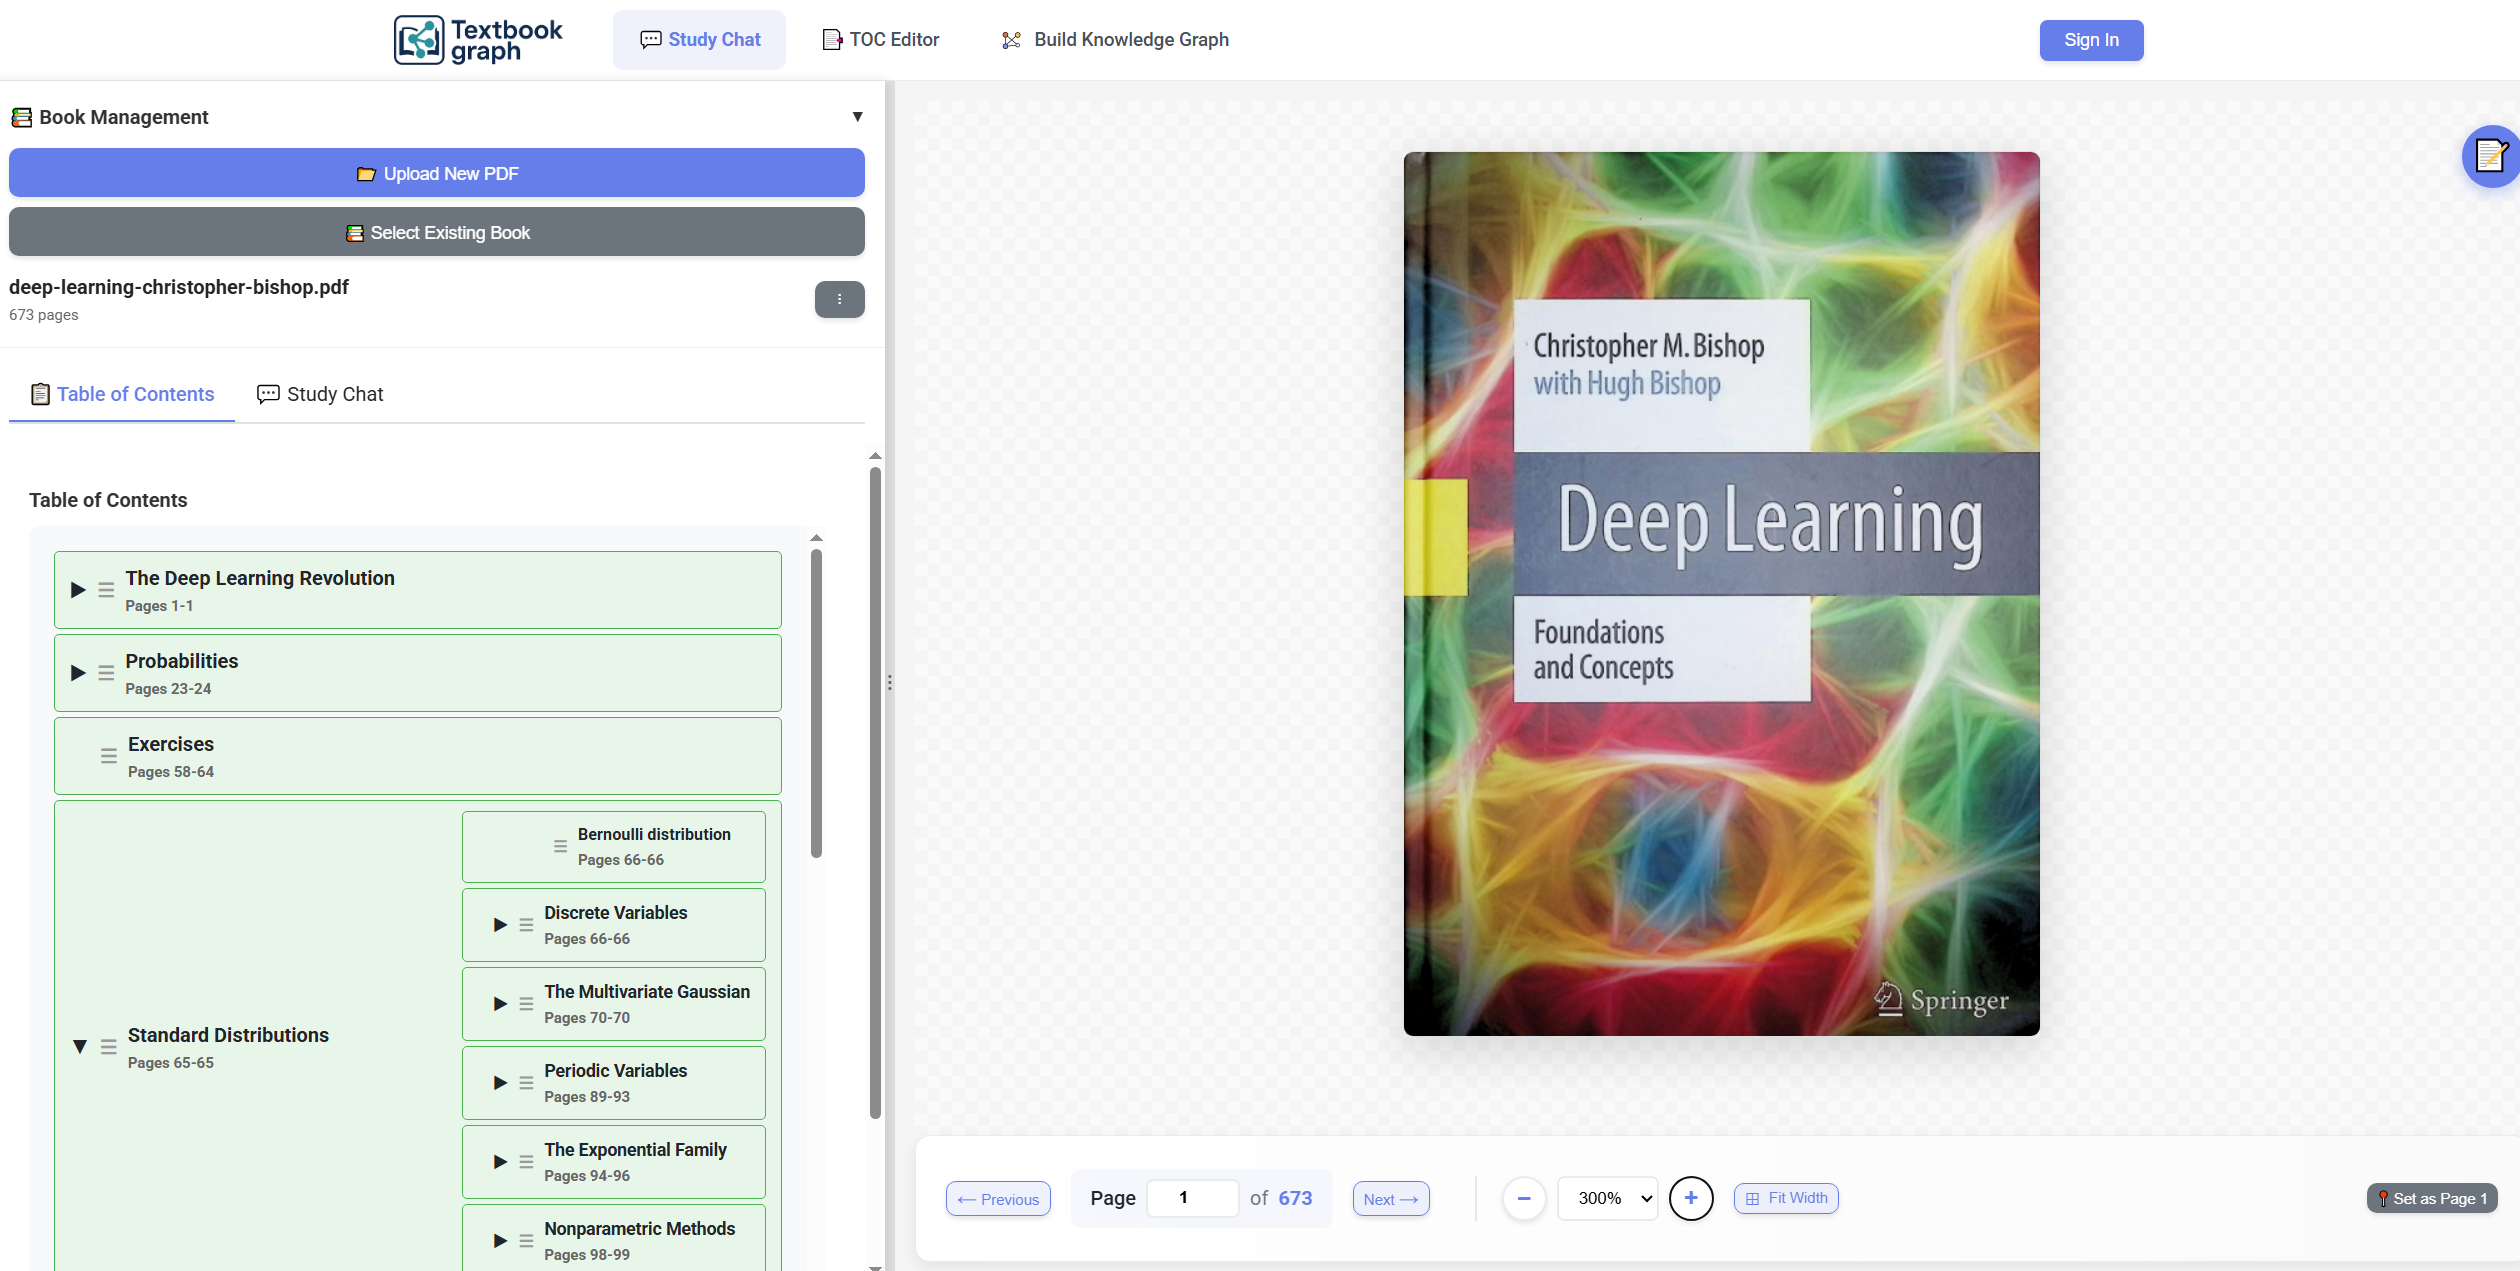Click the Sign In button
Viewport: 2520px width, 1271px height.
click(2091, 40)
